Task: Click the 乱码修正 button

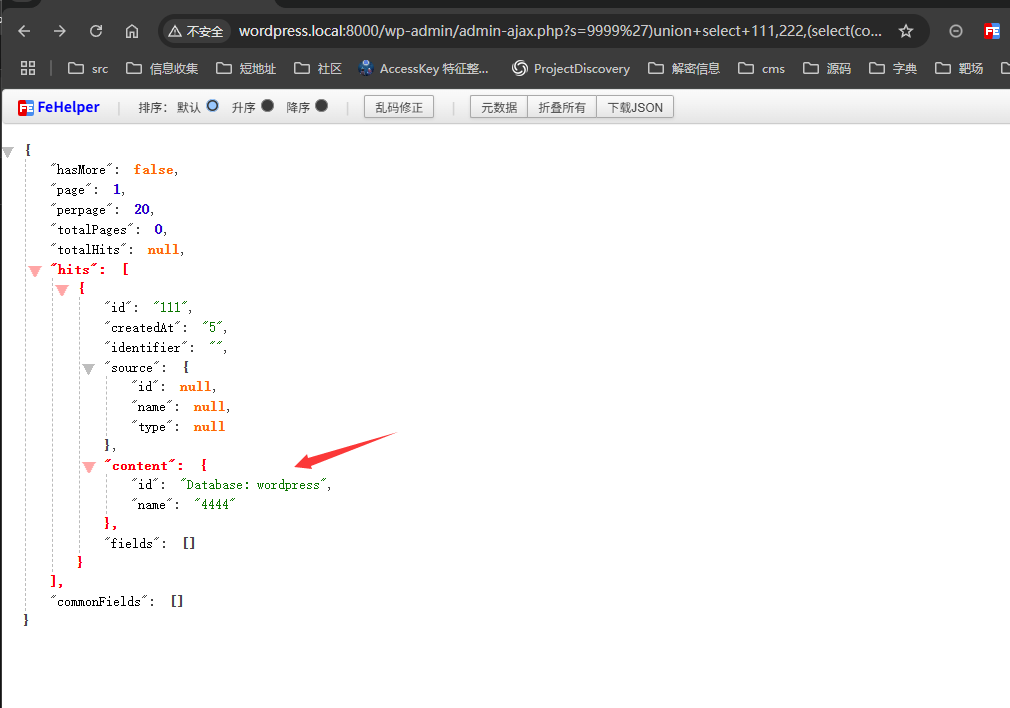Action: (398, 106)
